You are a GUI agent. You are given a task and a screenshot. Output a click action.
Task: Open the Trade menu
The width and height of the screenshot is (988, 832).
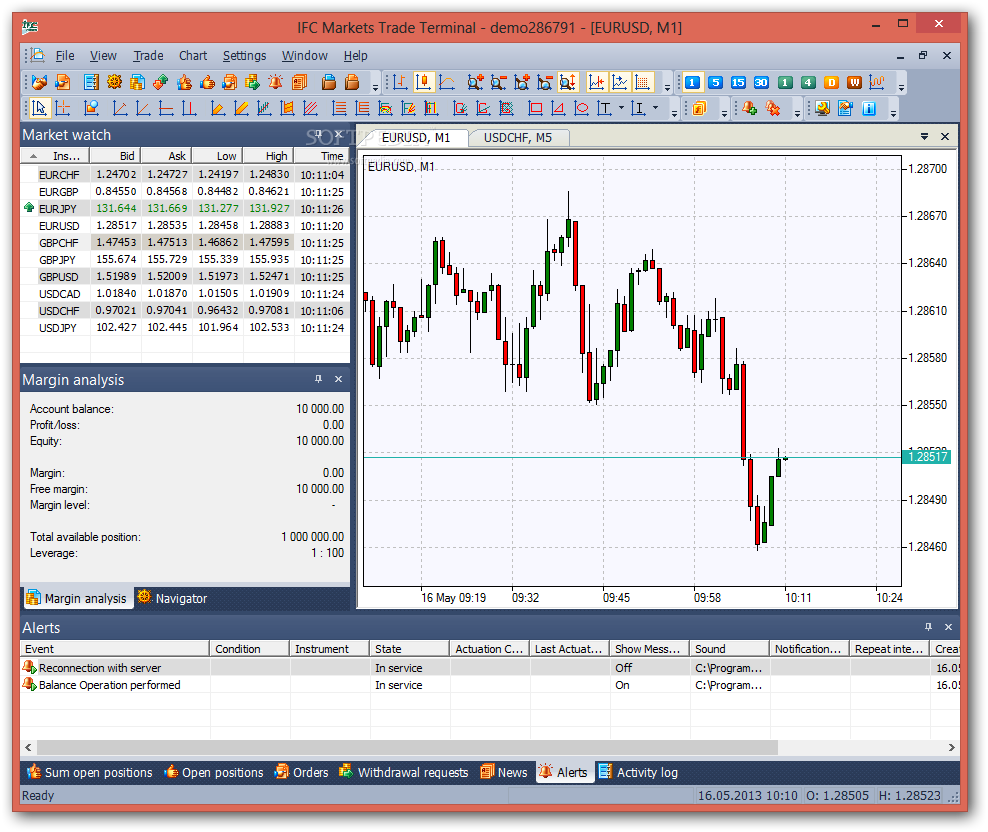tap(148, 55)
